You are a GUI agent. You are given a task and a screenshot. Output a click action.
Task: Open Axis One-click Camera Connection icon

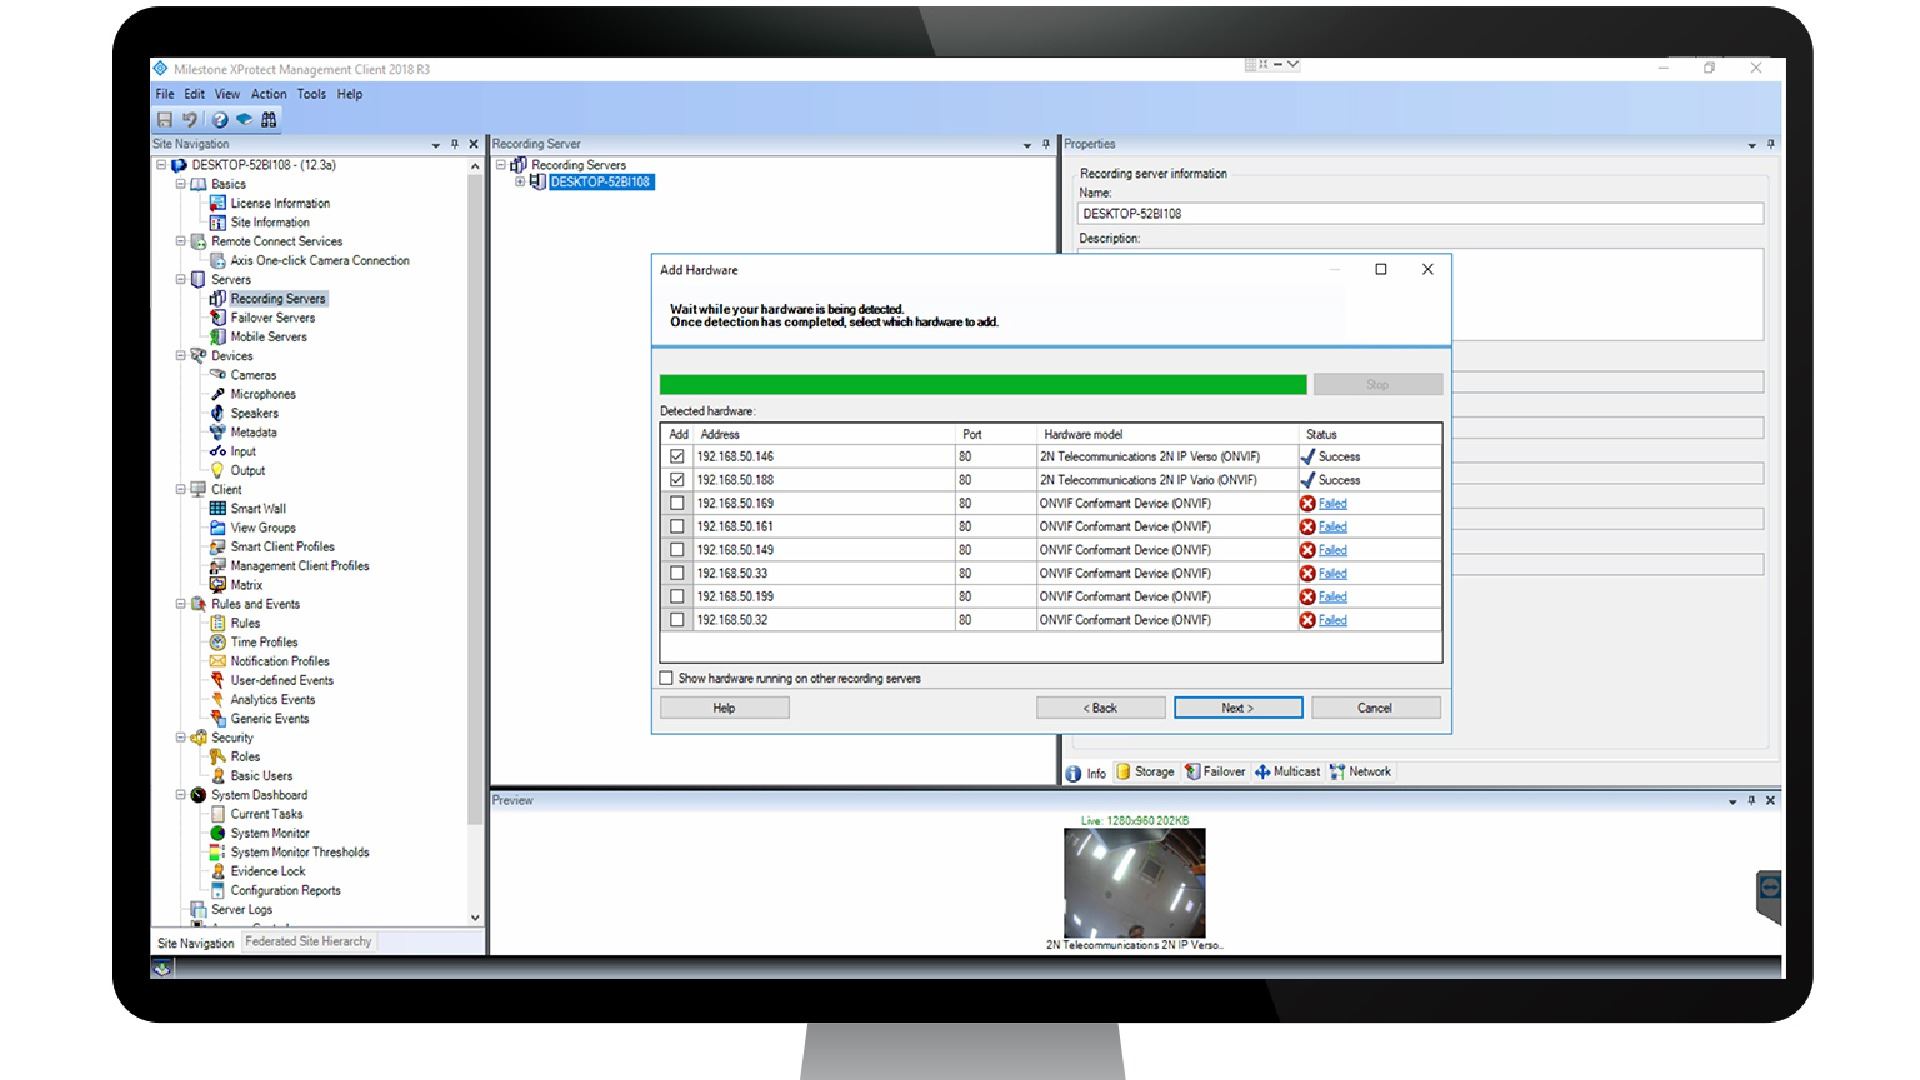click(217, 260)
